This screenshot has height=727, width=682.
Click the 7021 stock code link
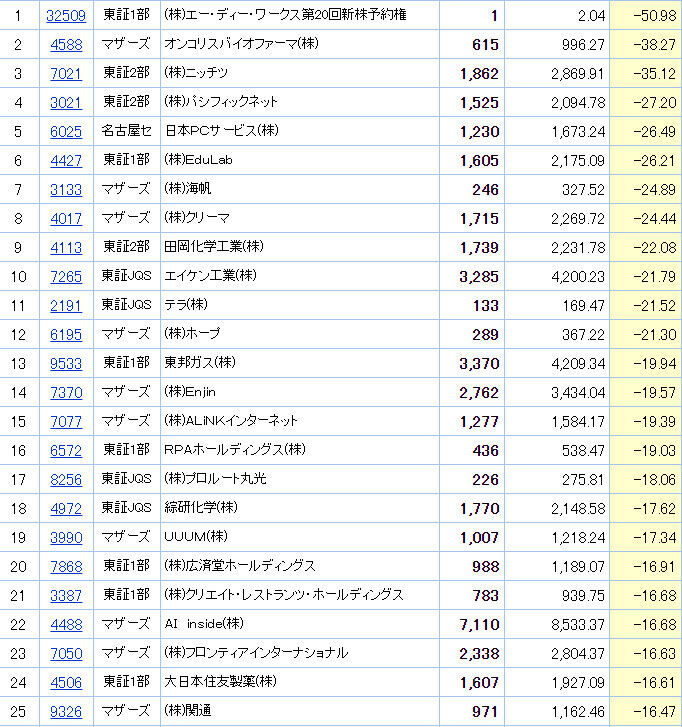[x=66, y=74]
